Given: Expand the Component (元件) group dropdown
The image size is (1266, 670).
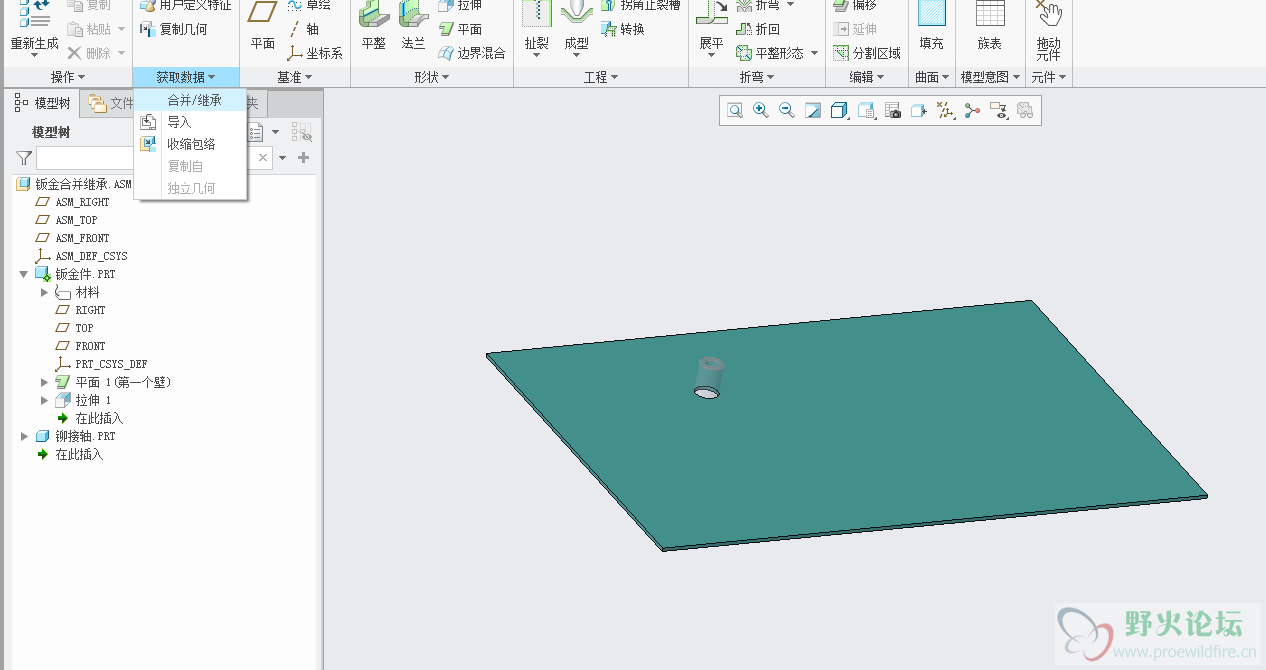Looking at the screenshot, I should 1048,77.
